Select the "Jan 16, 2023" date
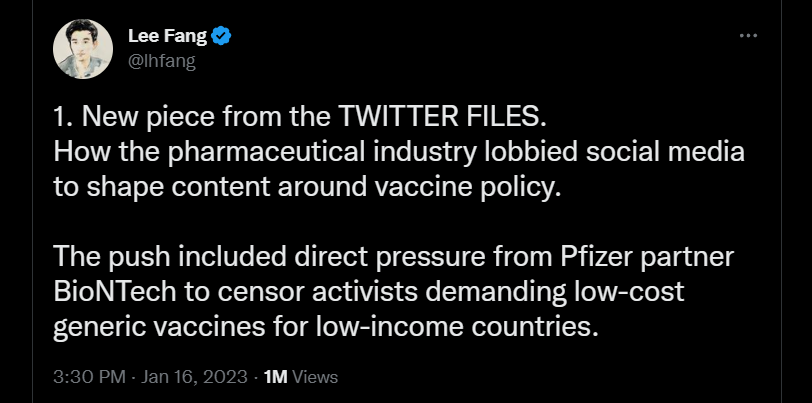This screenshot has height=403, width=812. point(196,377)
